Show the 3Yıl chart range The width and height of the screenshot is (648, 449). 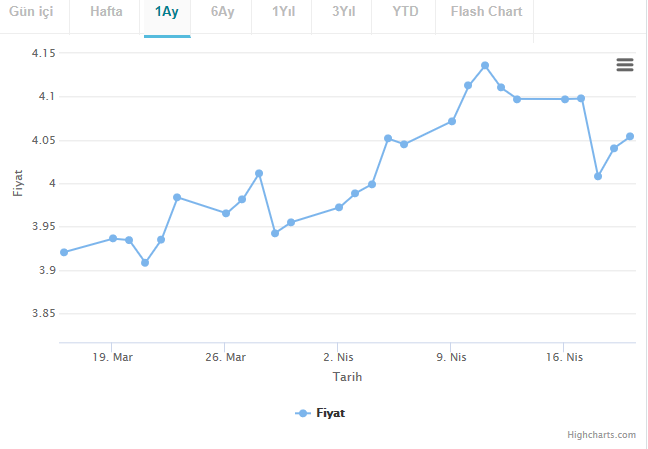click(344, 12)
